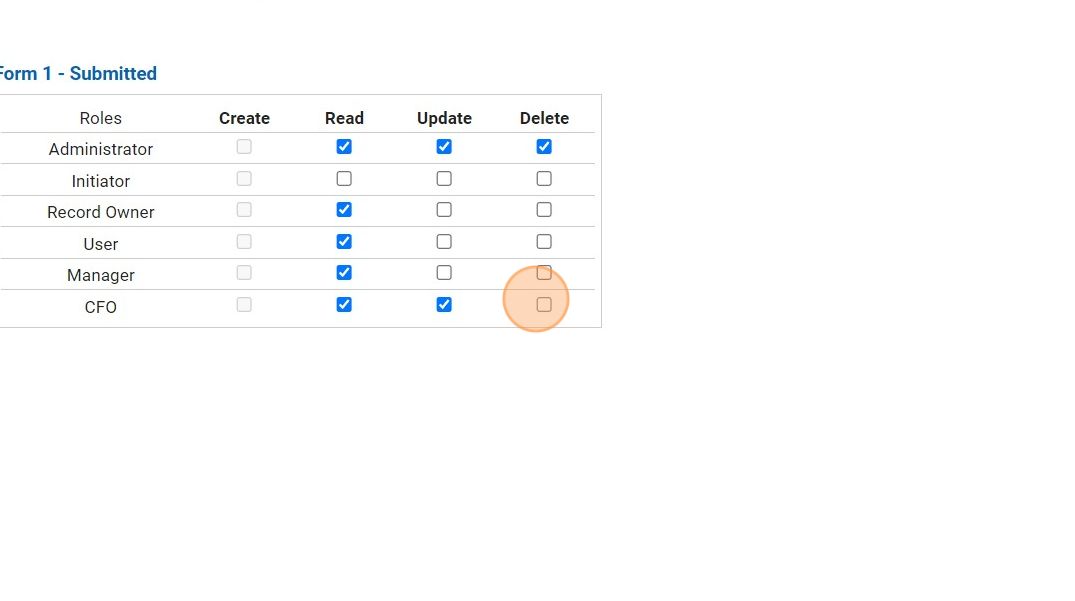Screen dimensions: 1075x601
Task: Check Record Owner Update checkbox
Action: (444, 210)
